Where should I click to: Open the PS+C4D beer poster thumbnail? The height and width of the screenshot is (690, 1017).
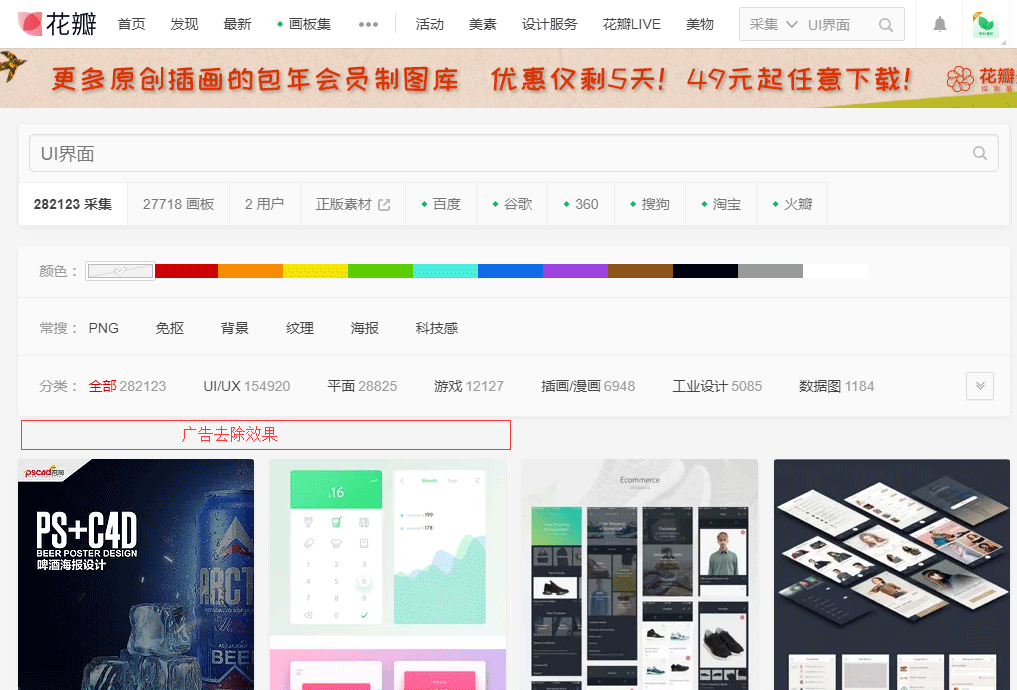pyautogui.click(x=136, y=574)
